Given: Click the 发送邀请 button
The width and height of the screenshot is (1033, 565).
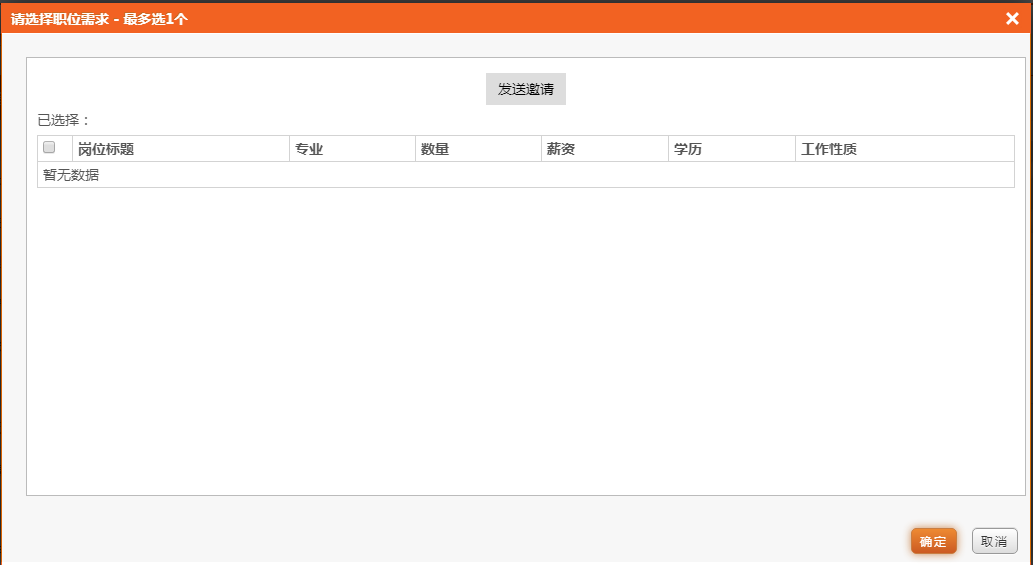Looking at the screenshot, I should click(526, 89).
